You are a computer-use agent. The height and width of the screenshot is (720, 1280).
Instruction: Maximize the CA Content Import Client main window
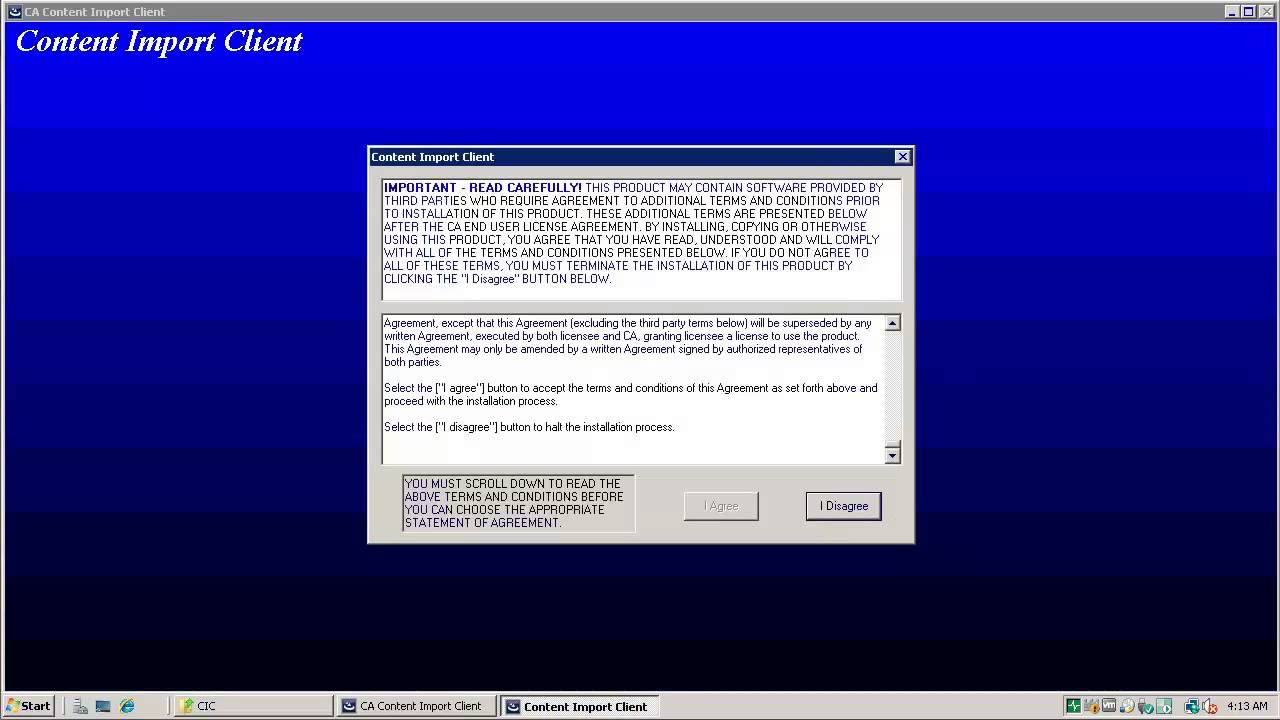[1248, 12]
